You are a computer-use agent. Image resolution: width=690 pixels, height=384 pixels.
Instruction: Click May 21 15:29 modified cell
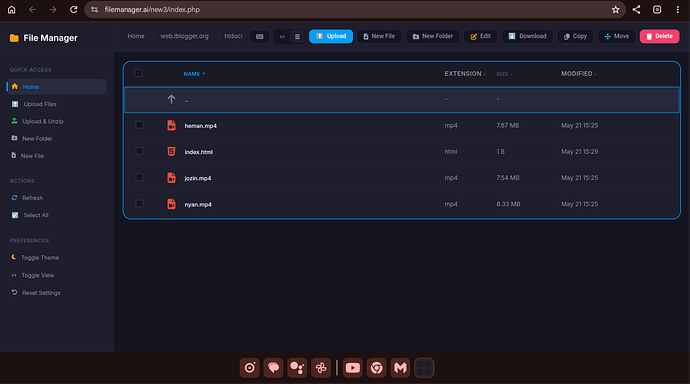579,151
